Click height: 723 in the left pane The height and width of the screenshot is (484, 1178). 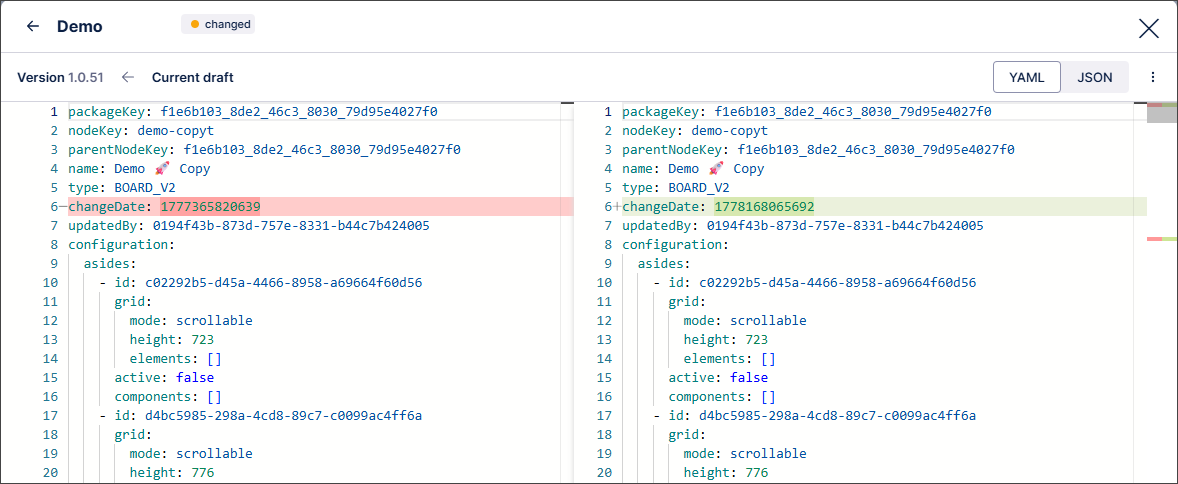click(171, 340)
